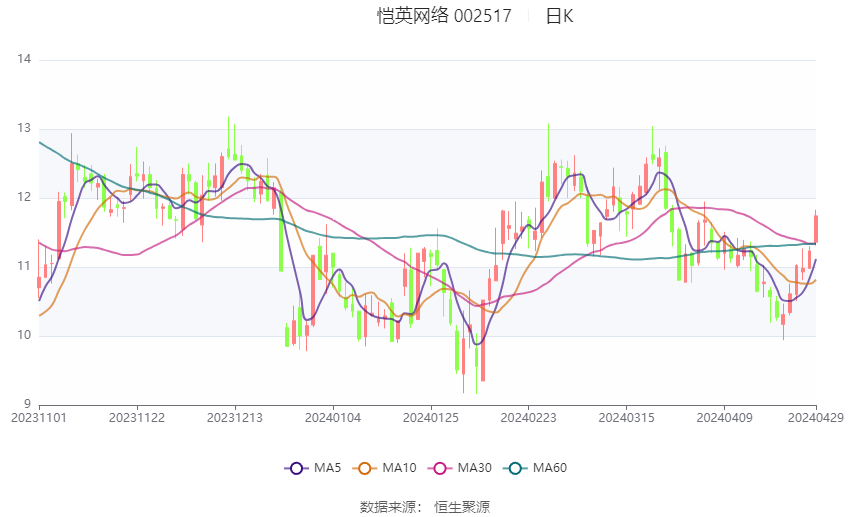Click the 20240429 x-axis date label
The image size is (850, 517).
click(x=815, y=418)
